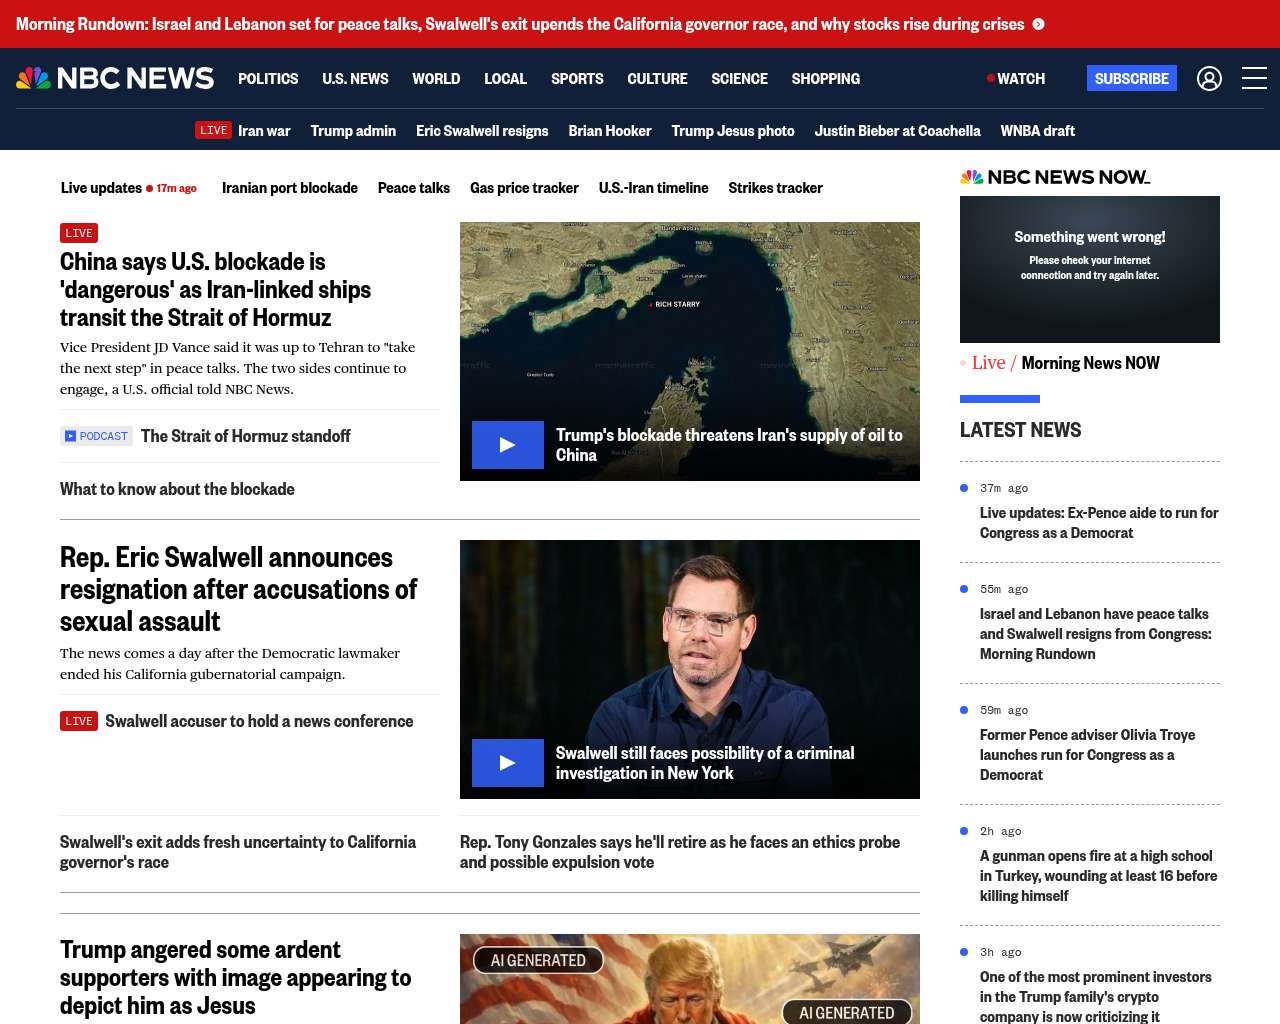1280x1024 pixels.
Task: Click the arrow icon in Morning Rundown banner
Action: click(x=1039, y=24)
